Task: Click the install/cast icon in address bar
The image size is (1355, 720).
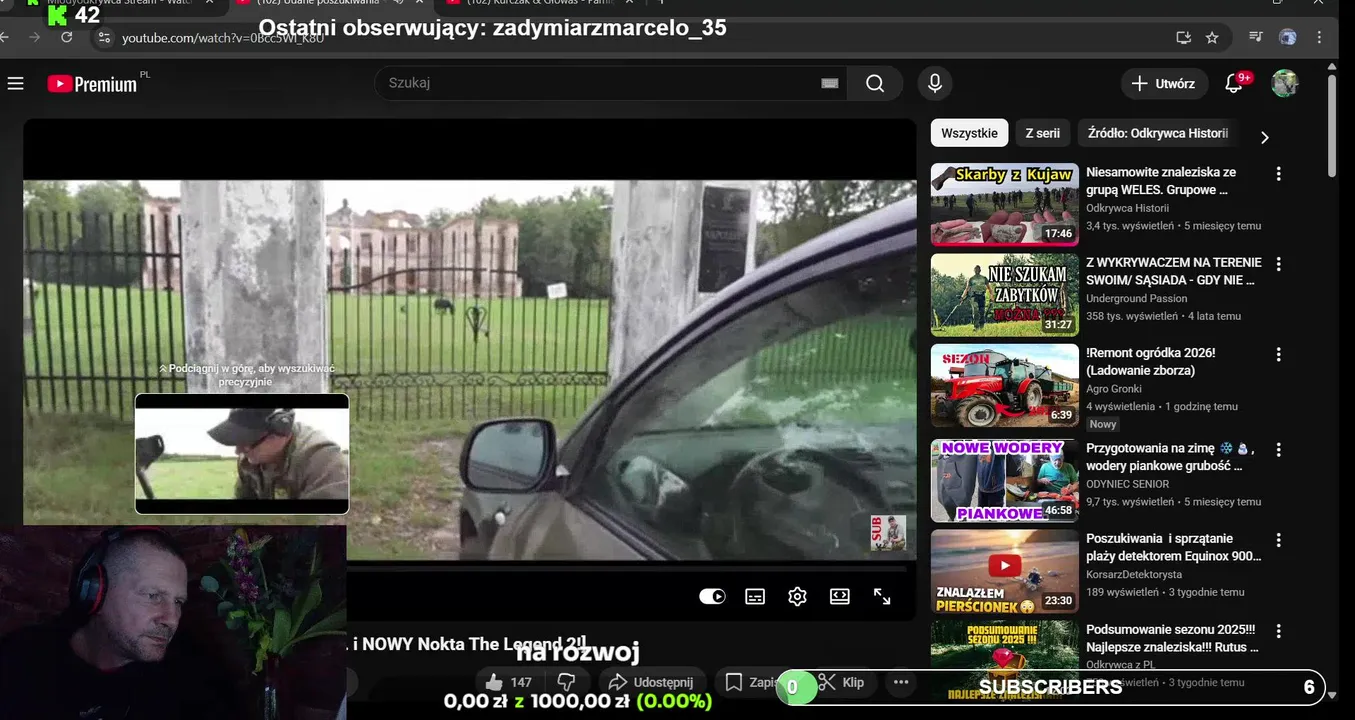Action: 1183,37
